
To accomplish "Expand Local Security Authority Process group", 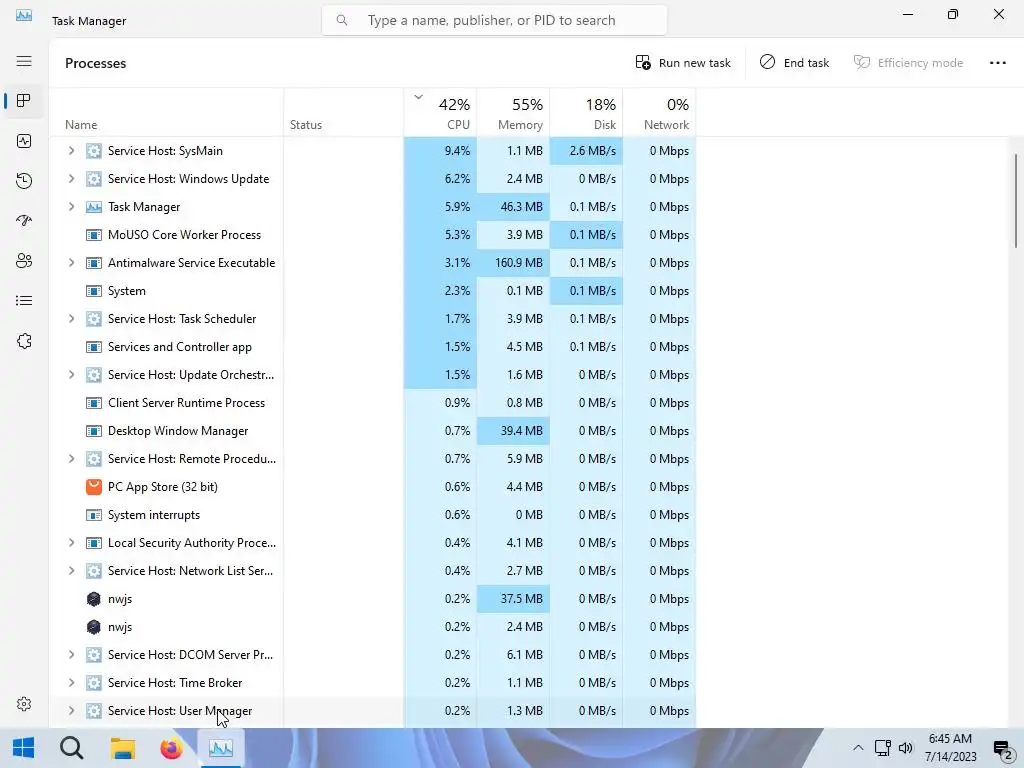I will coord(71,543).
